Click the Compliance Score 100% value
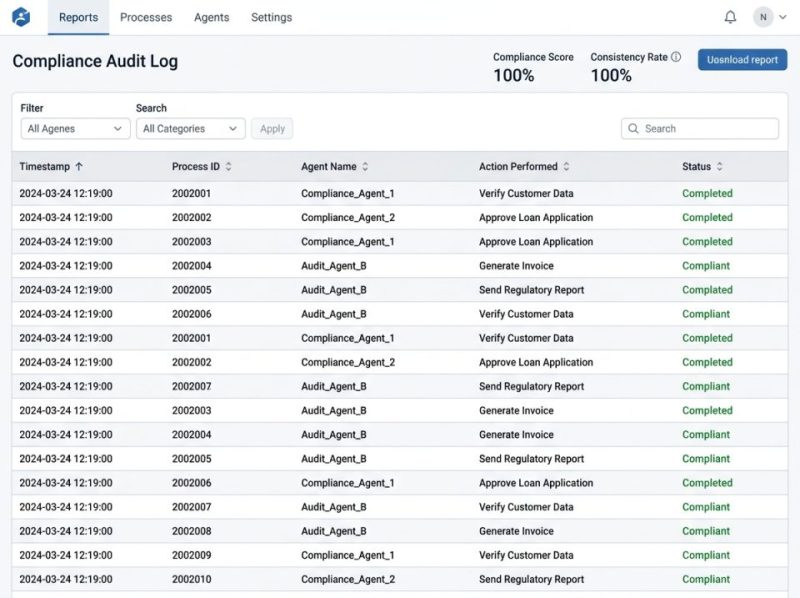This screenshot has height=598, width=800. [514, 76]
